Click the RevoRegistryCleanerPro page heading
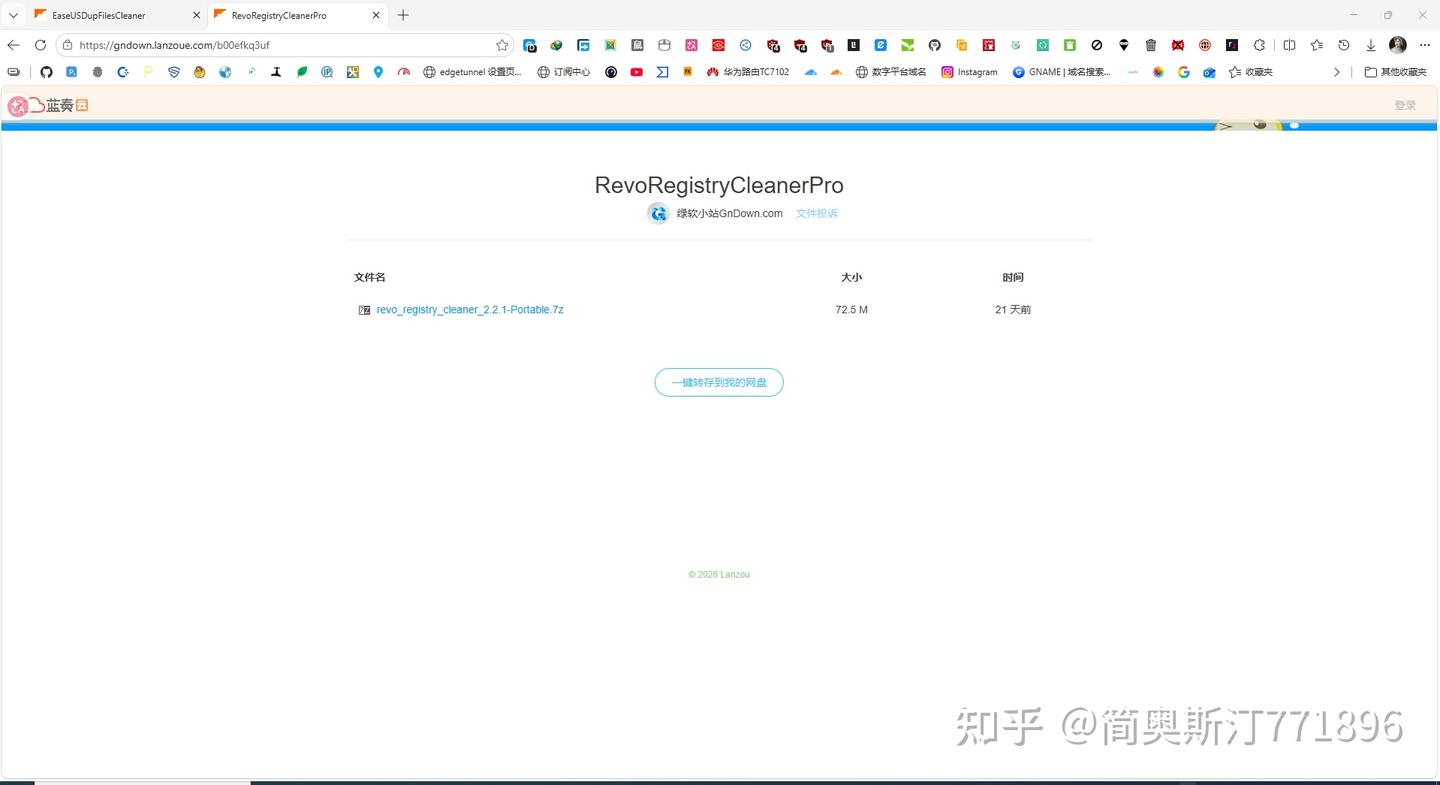The height and width of the screenshot is (785, 1440). click(719, 185)
